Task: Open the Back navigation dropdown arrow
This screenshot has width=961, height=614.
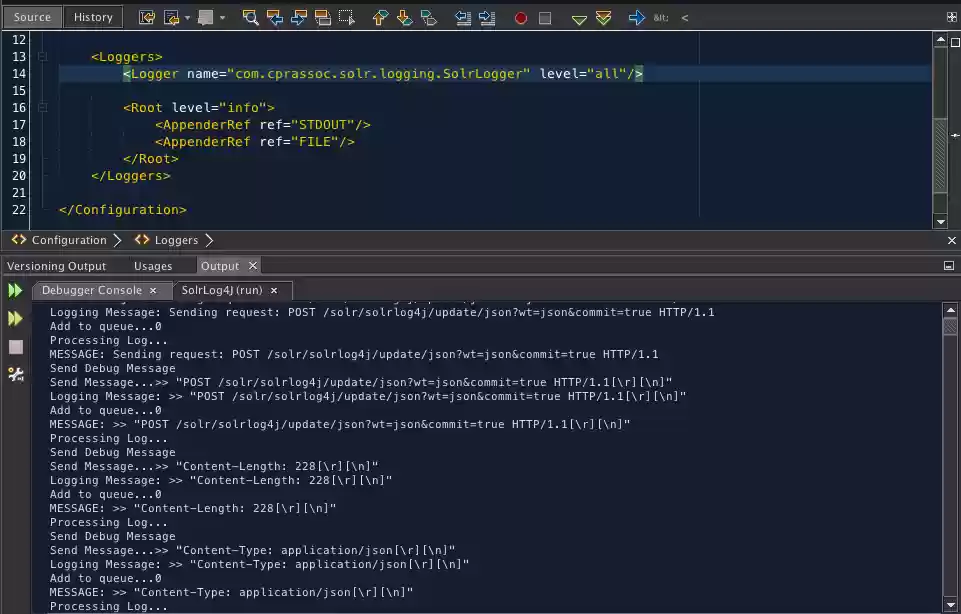Action: point(186,17)
